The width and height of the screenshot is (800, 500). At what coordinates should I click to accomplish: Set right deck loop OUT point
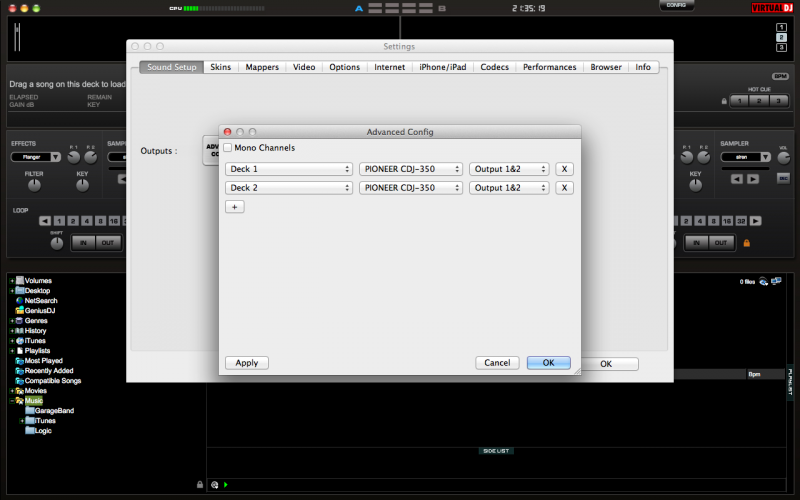(x=721, y=243)
